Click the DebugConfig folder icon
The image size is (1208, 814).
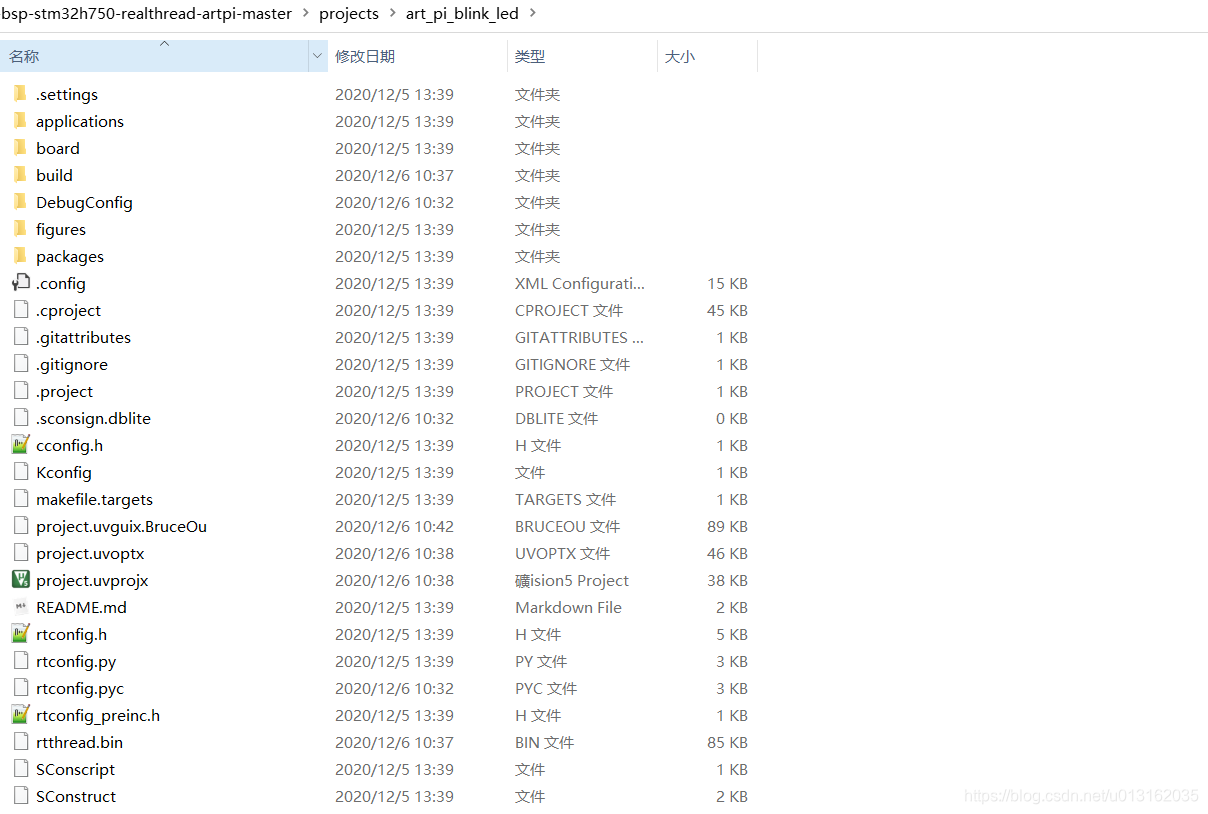(x=20, y=202)
